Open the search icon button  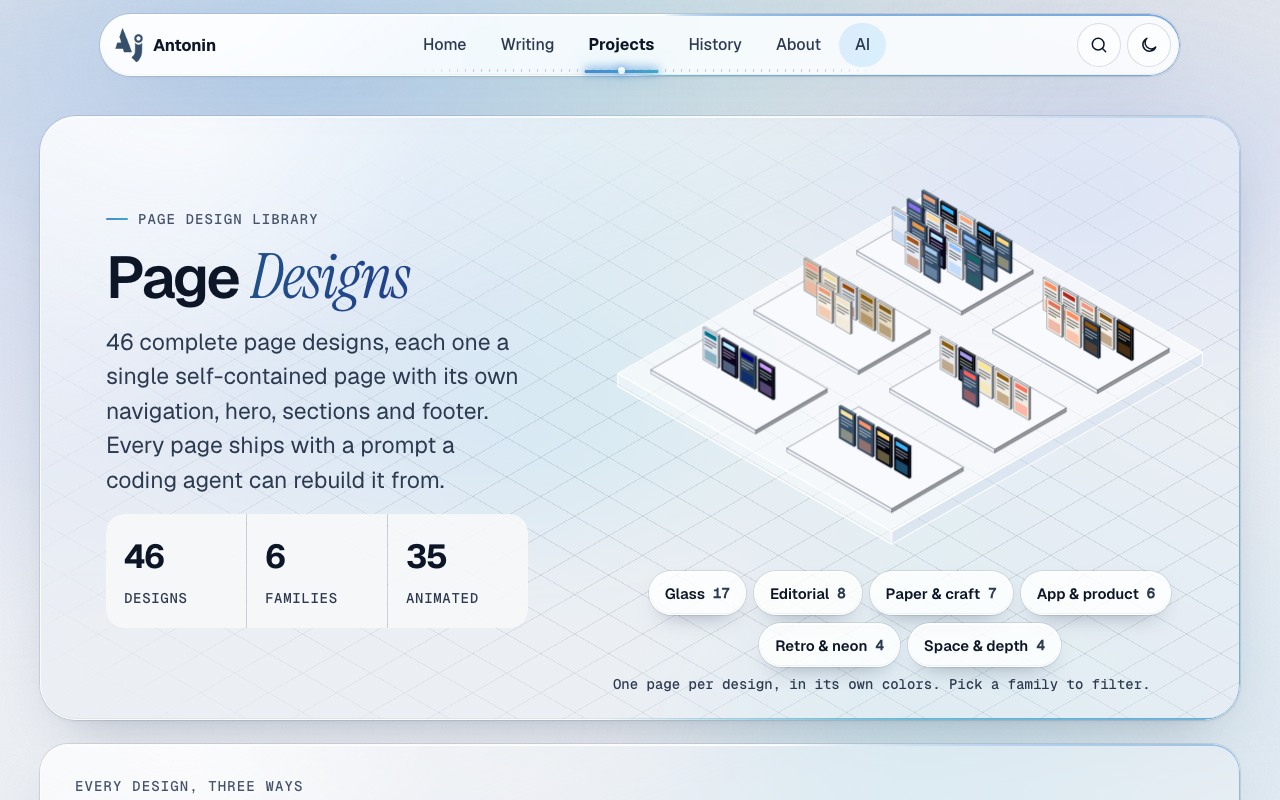(x=1098, y=45)
